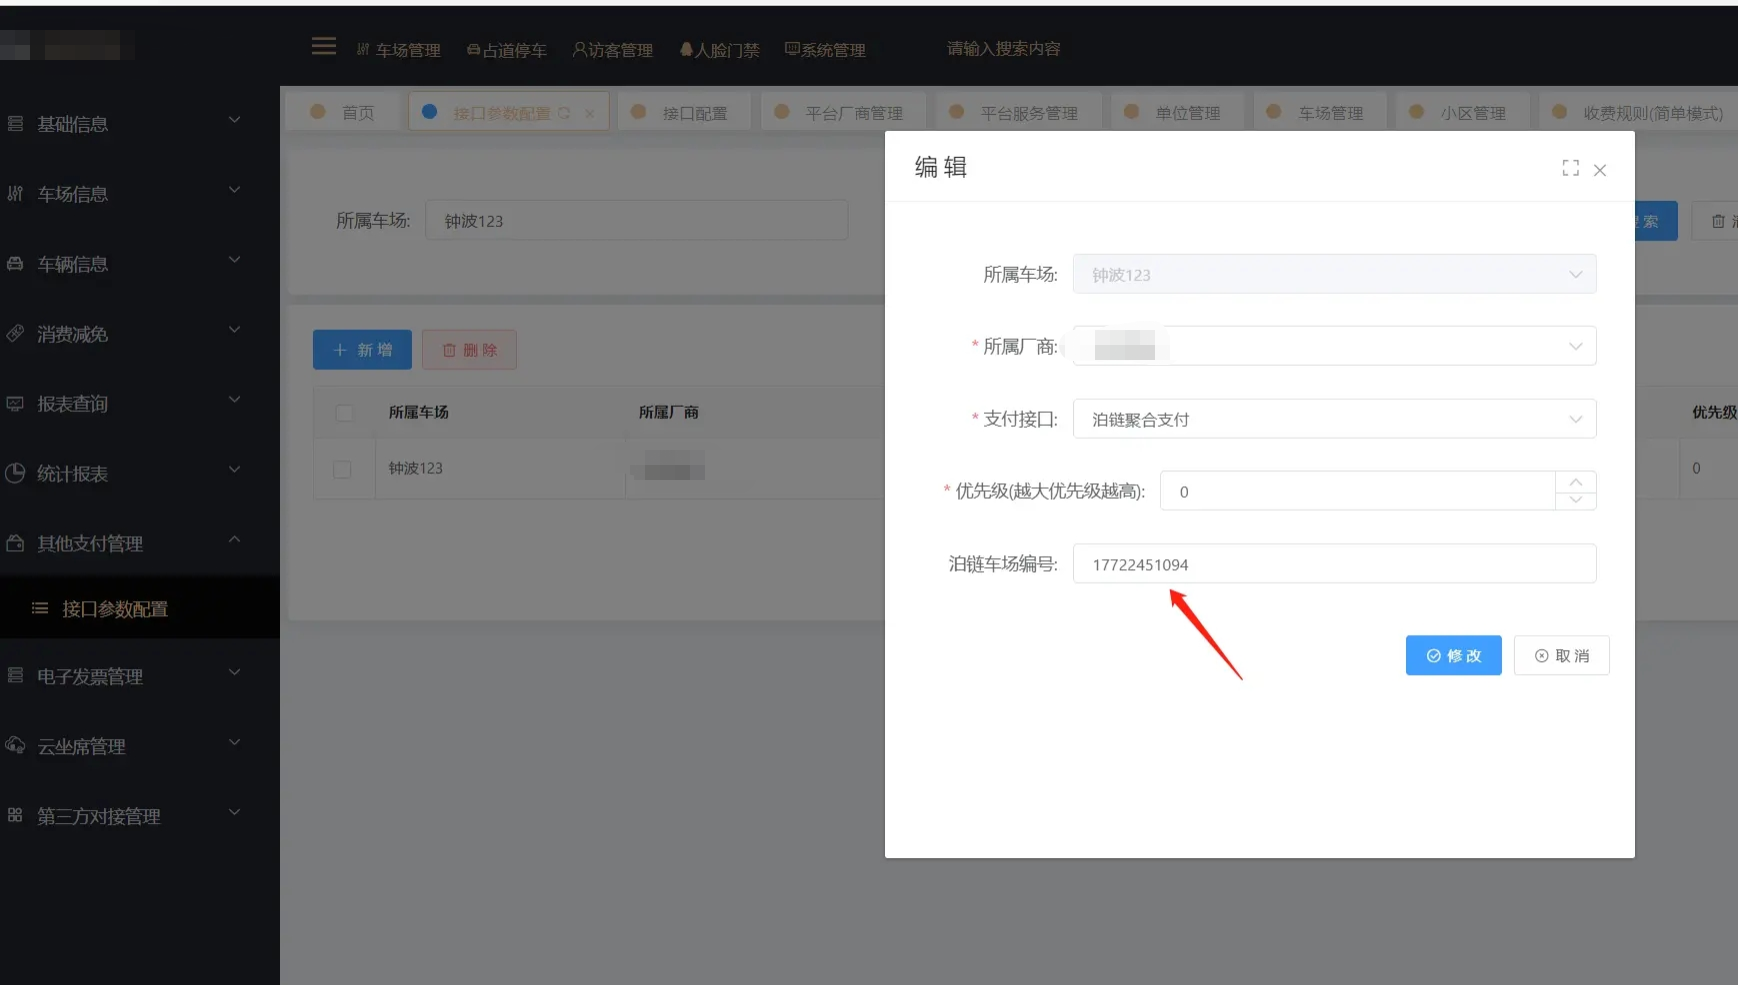This screenshot has width=1738, height=985.
Task: Click the 泊链车场编号 input field
Action: 1334,564
